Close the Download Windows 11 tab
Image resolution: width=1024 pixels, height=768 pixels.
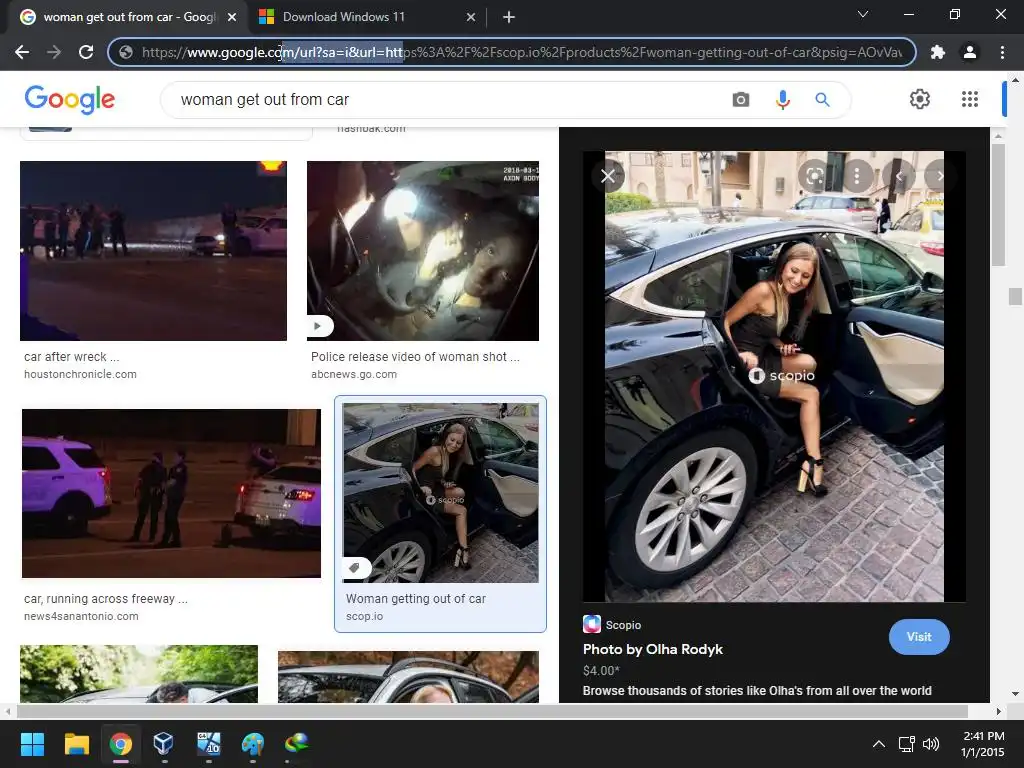471,18
